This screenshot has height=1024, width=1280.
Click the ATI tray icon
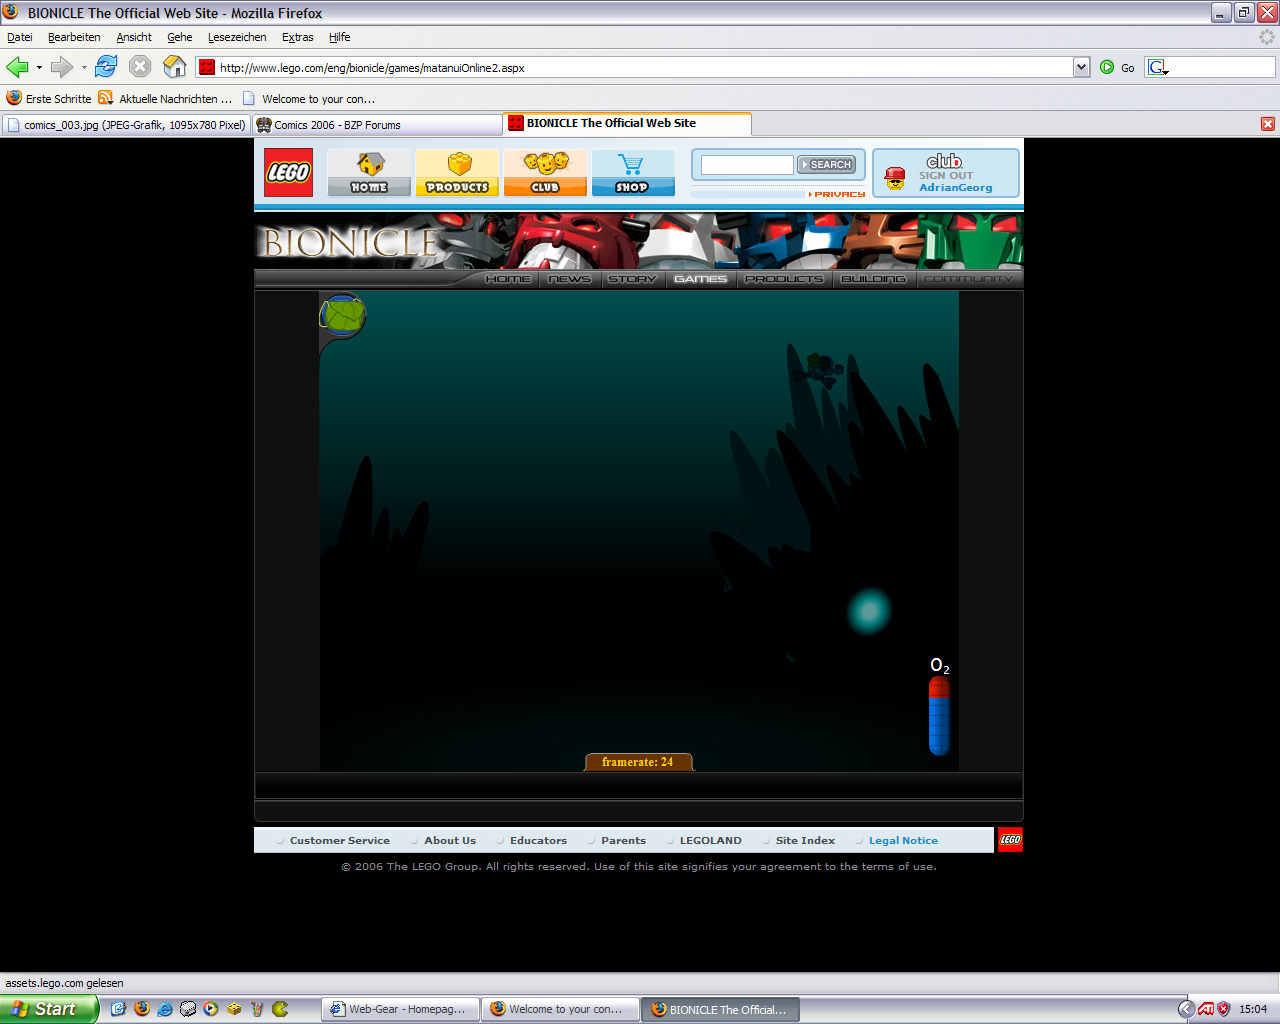1206,1009
